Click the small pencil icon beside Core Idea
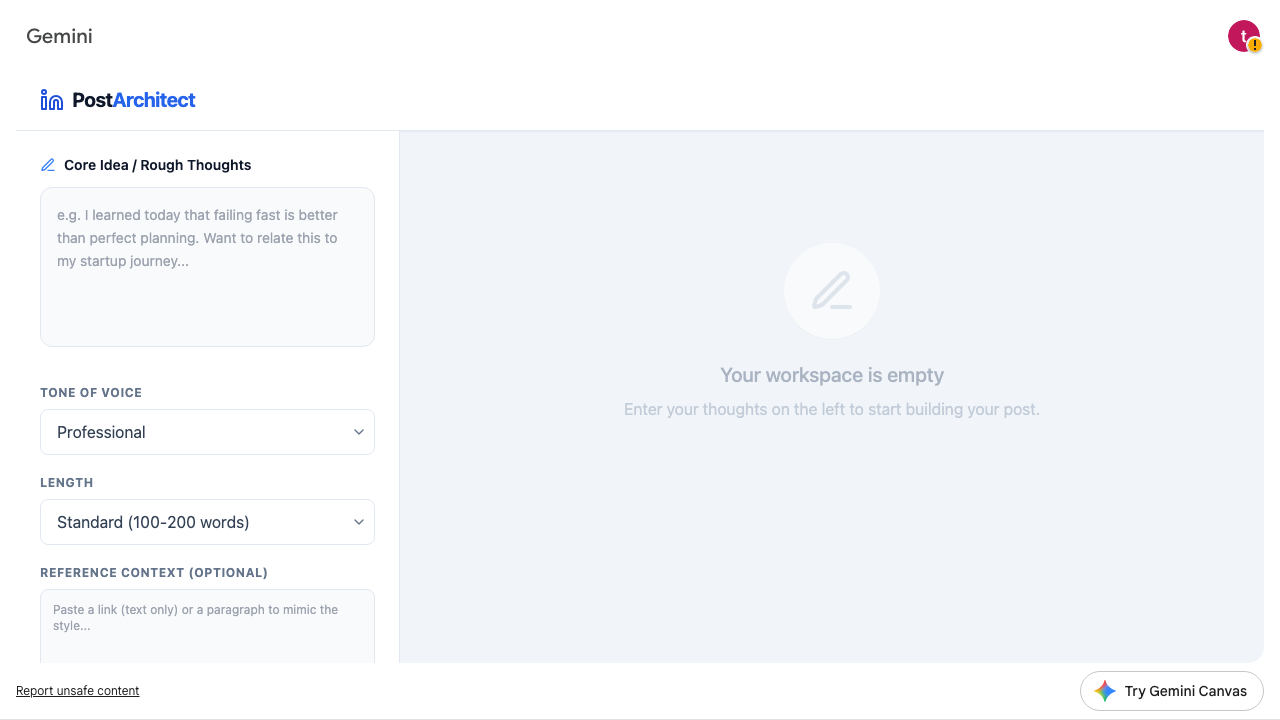Viewport: 1280px width, 720px height. 48,165
